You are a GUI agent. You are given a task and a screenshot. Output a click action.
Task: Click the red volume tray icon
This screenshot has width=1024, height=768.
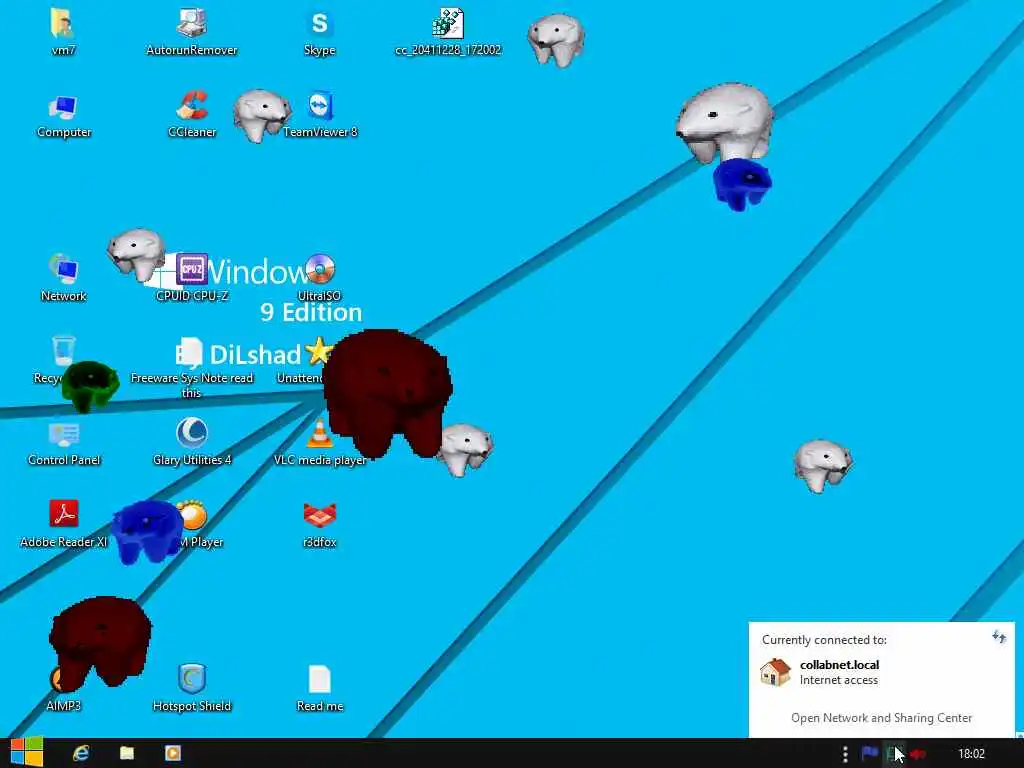click(918, 754)
